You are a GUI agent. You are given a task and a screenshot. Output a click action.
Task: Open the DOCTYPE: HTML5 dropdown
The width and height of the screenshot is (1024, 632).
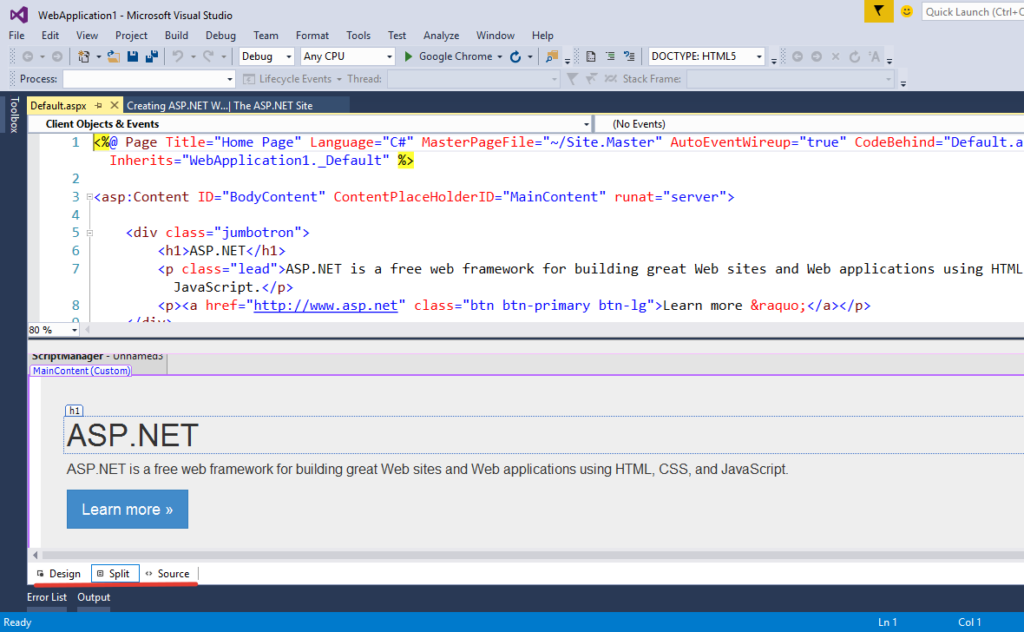pos(705,56)
